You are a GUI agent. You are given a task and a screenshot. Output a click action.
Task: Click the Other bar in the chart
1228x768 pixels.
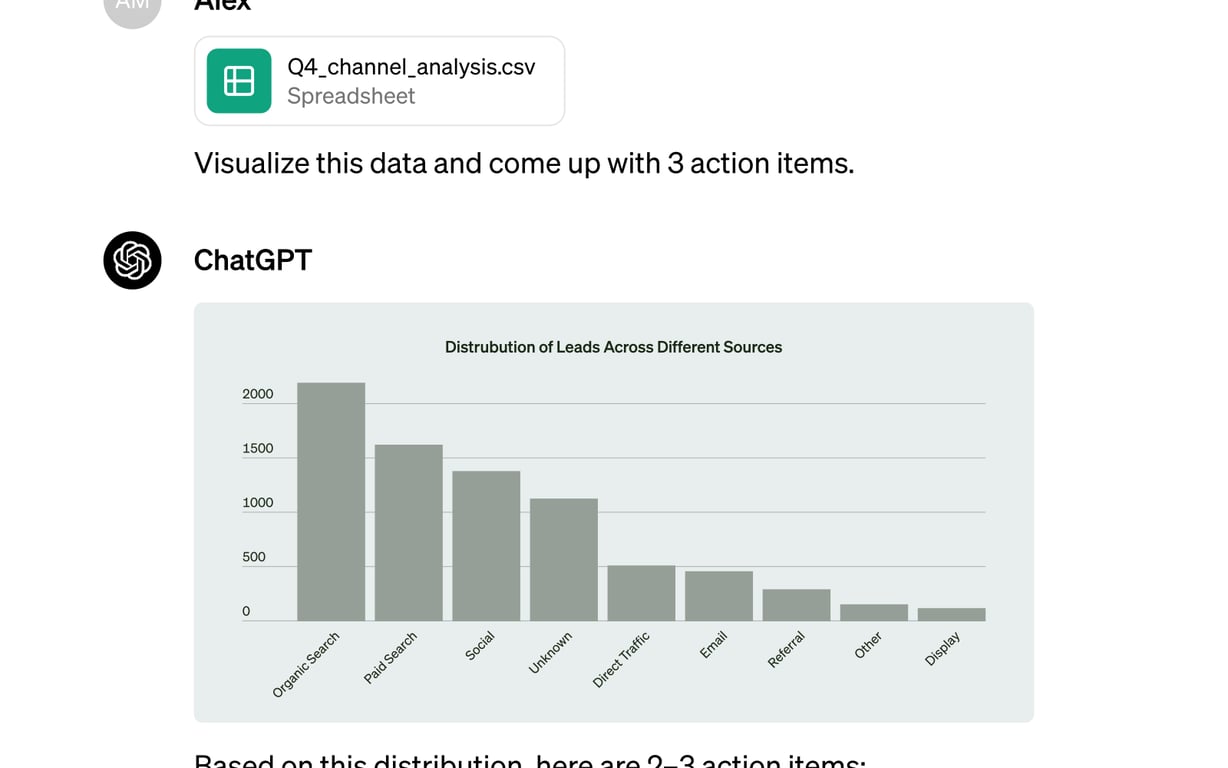[874, 611]
